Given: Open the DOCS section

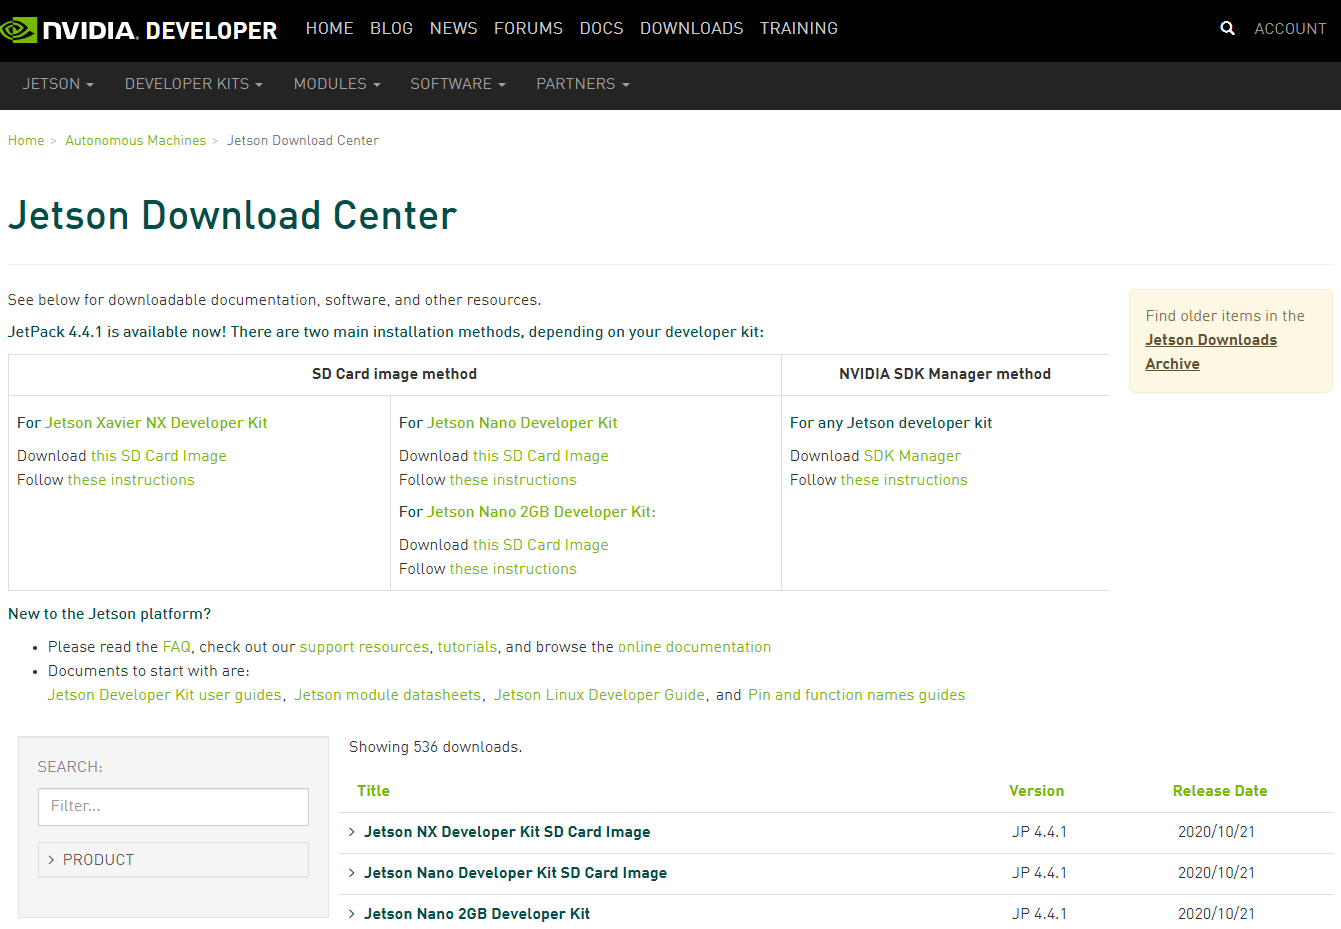Looking at the screenshot, I should coord(601,28).
